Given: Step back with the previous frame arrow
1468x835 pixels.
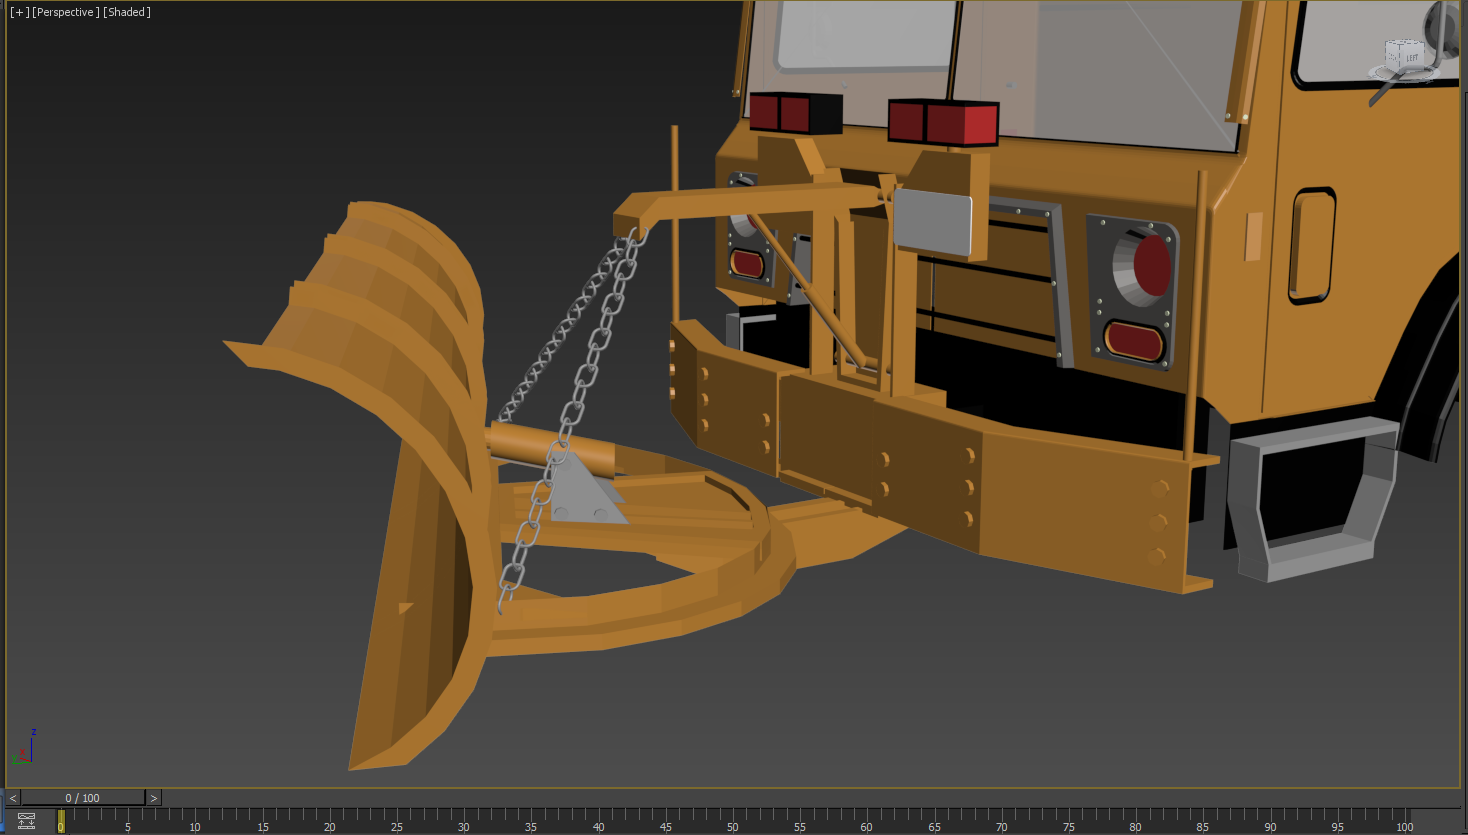Looking at the screenshot, I should (x=12, y=798).
